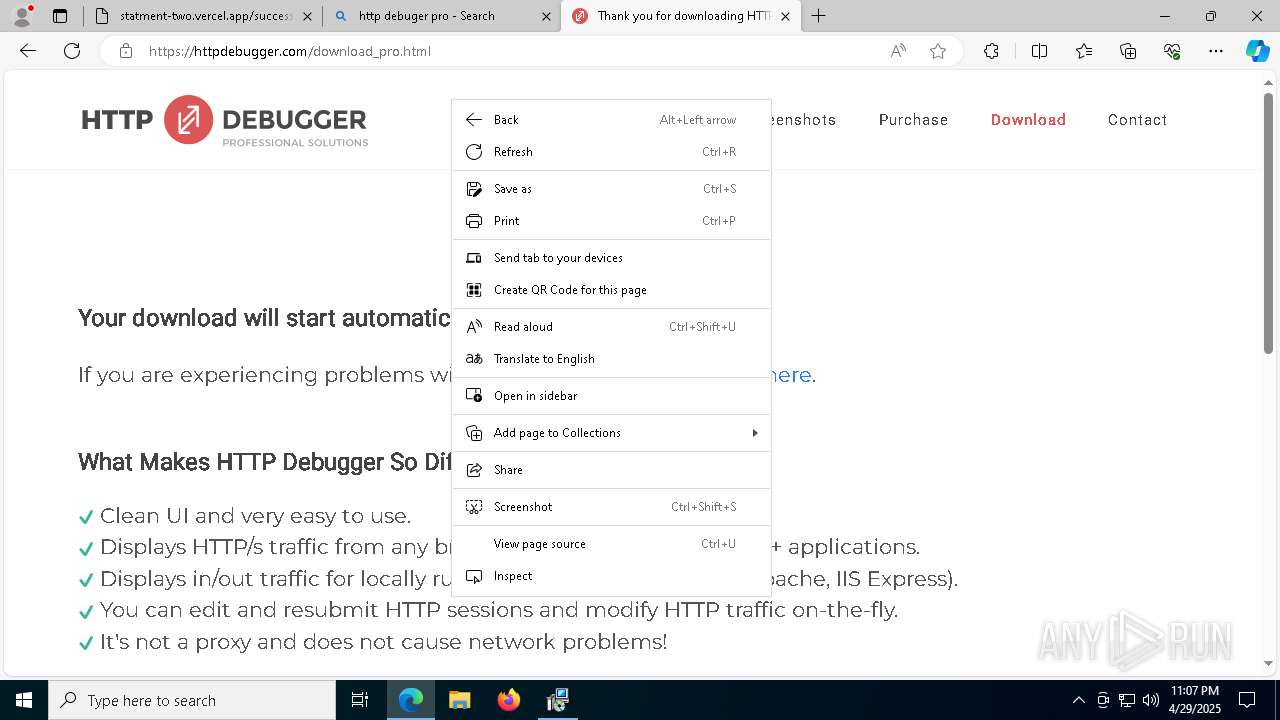The image size is (1280, 720).
Task: Select Save as in context menu
Action: click(x=611, y=189)
